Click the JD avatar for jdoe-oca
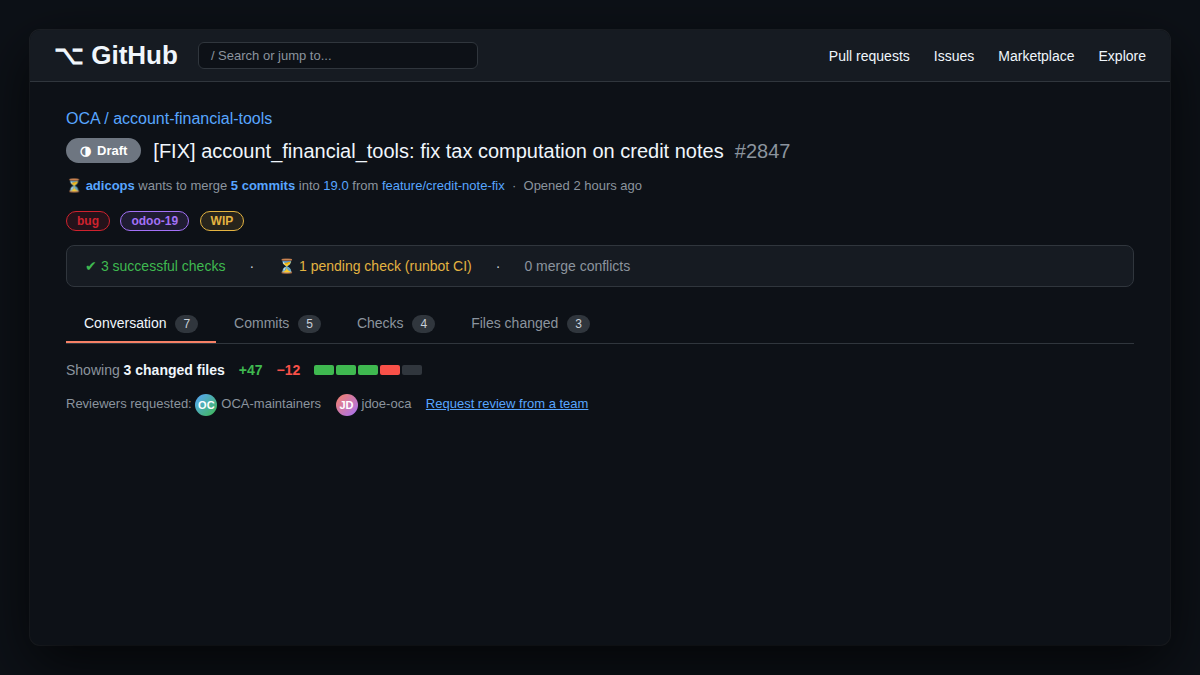Viewport: 1200px width, 675px height. coord(346,404)
